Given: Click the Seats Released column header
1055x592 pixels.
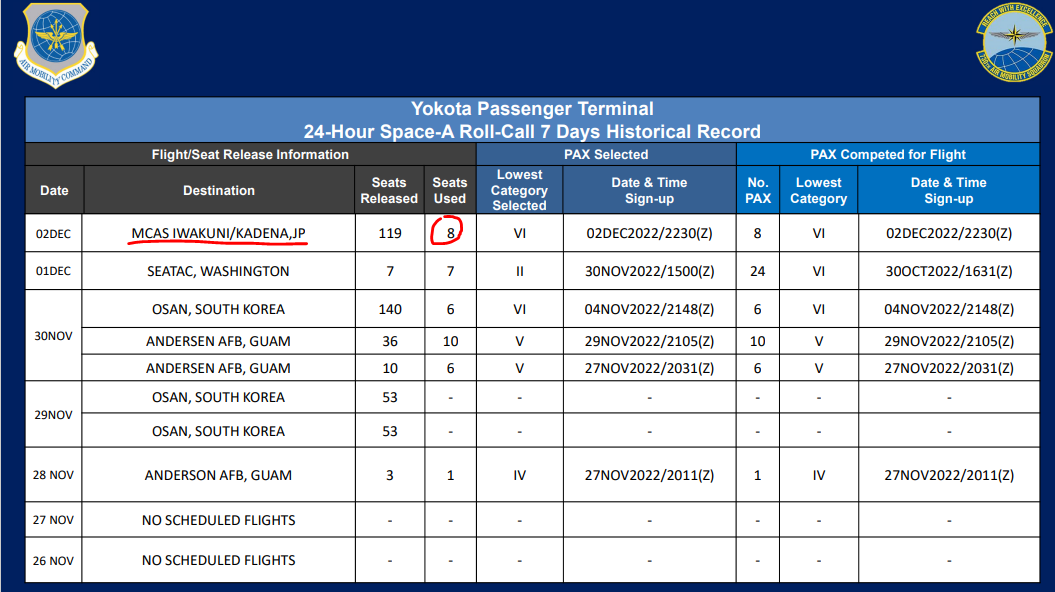Looking at the screenshot, I should pyautogui.click(x=390, y=190).
